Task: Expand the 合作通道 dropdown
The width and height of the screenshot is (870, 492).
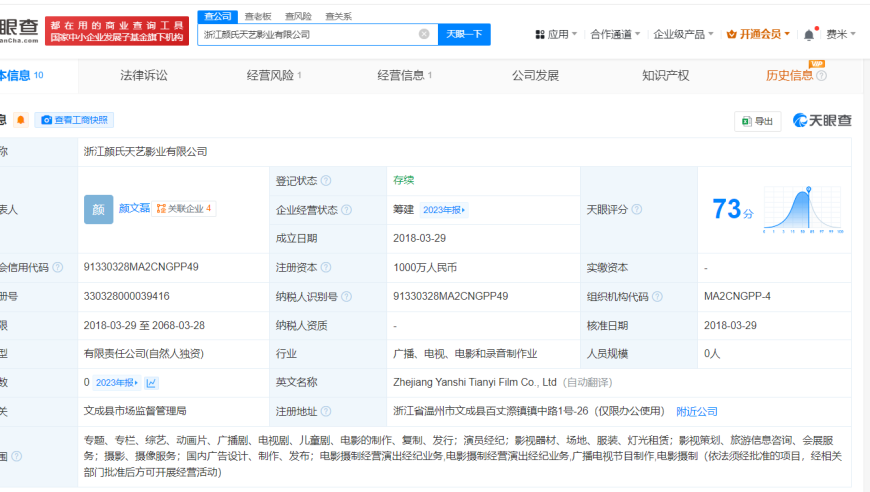Action: 615,34
